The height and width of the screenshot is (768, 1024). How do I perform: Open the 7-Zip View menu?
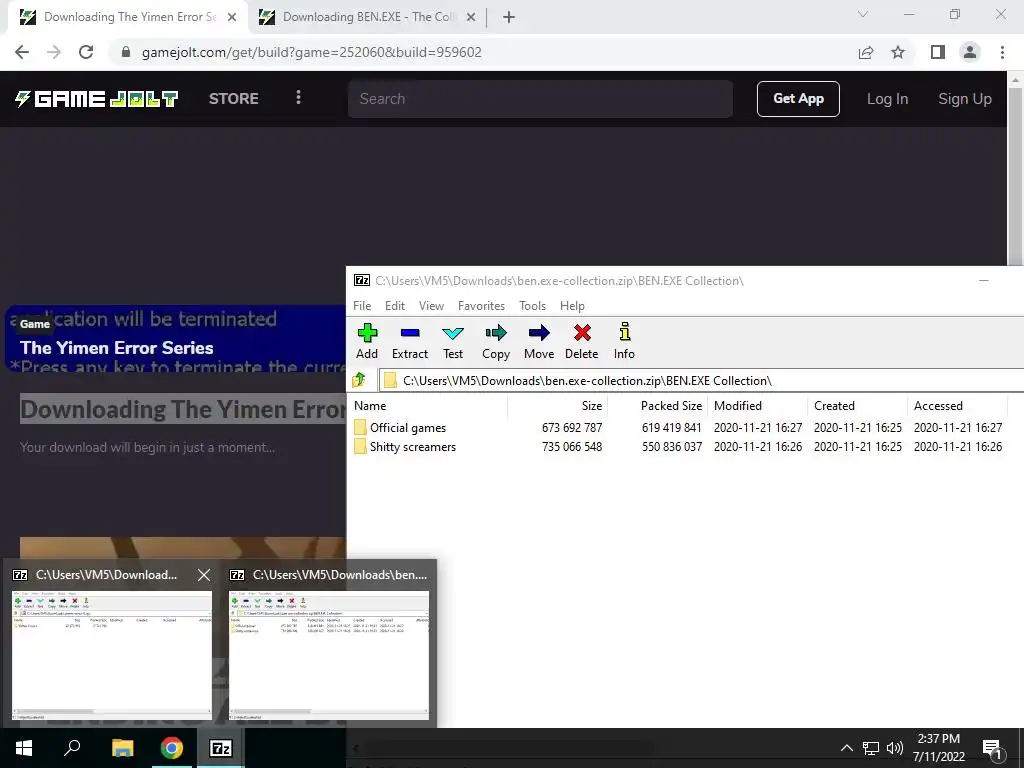coord(431,306)
